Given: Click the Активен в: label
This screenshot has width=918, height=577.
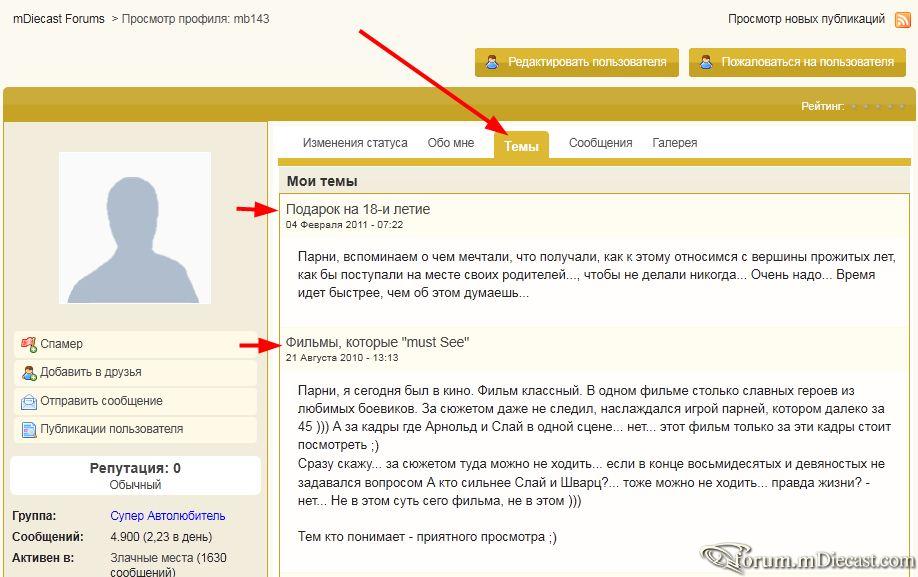Looking at the screenshot, I should (x=43, y=558).
